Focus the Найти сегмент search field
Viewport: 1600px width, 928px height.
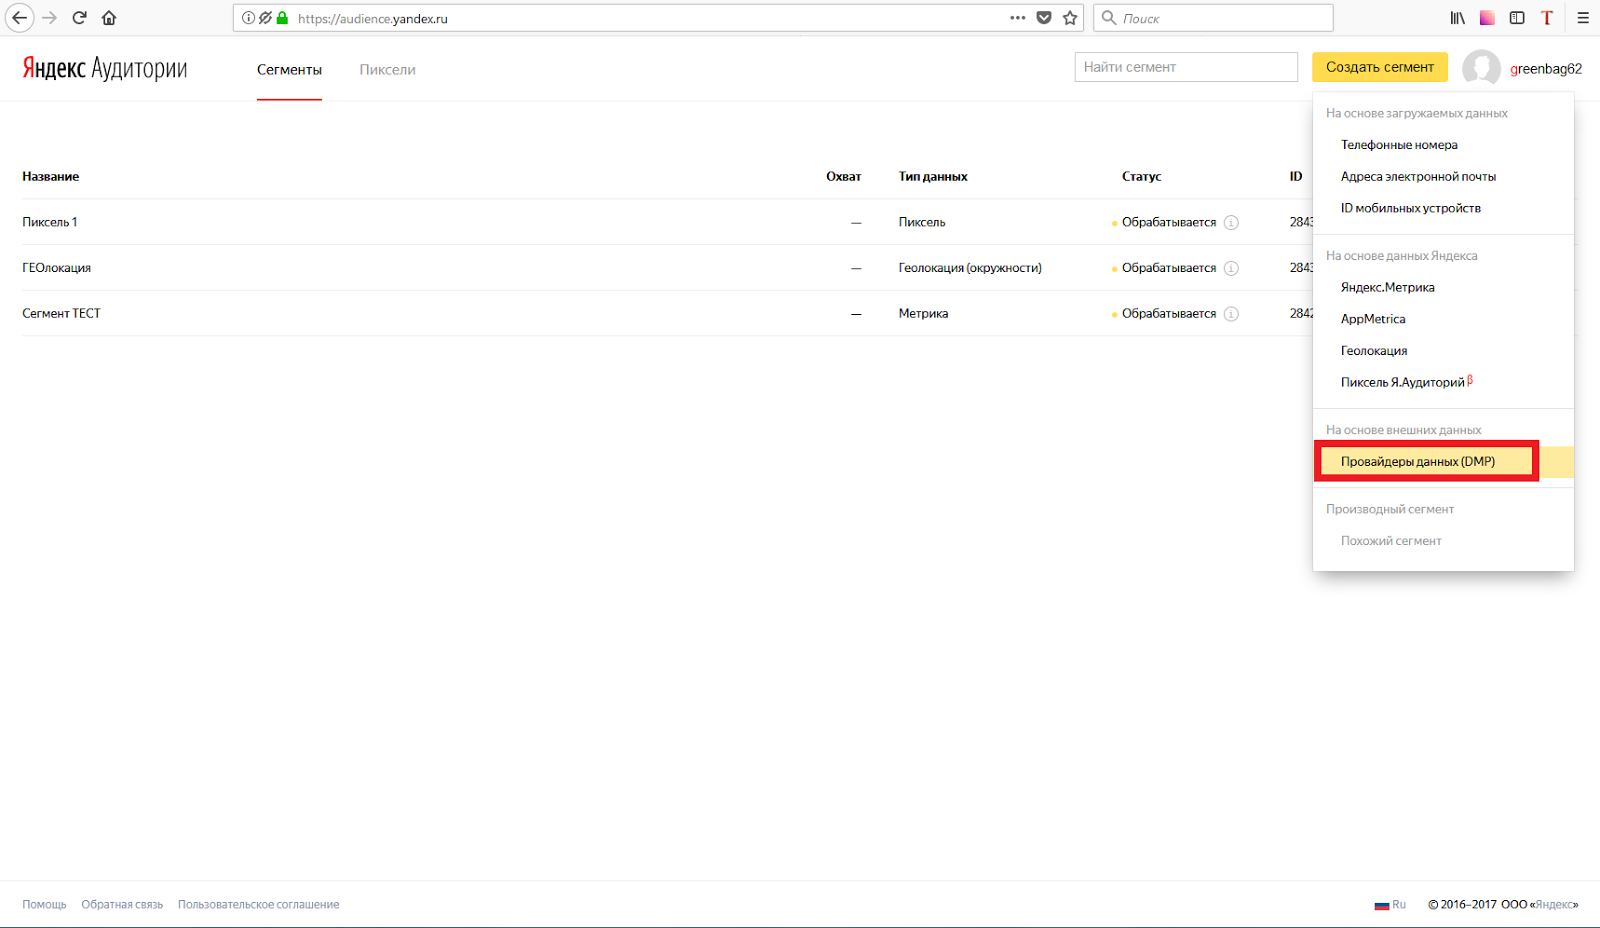[x=1186, y=67]
